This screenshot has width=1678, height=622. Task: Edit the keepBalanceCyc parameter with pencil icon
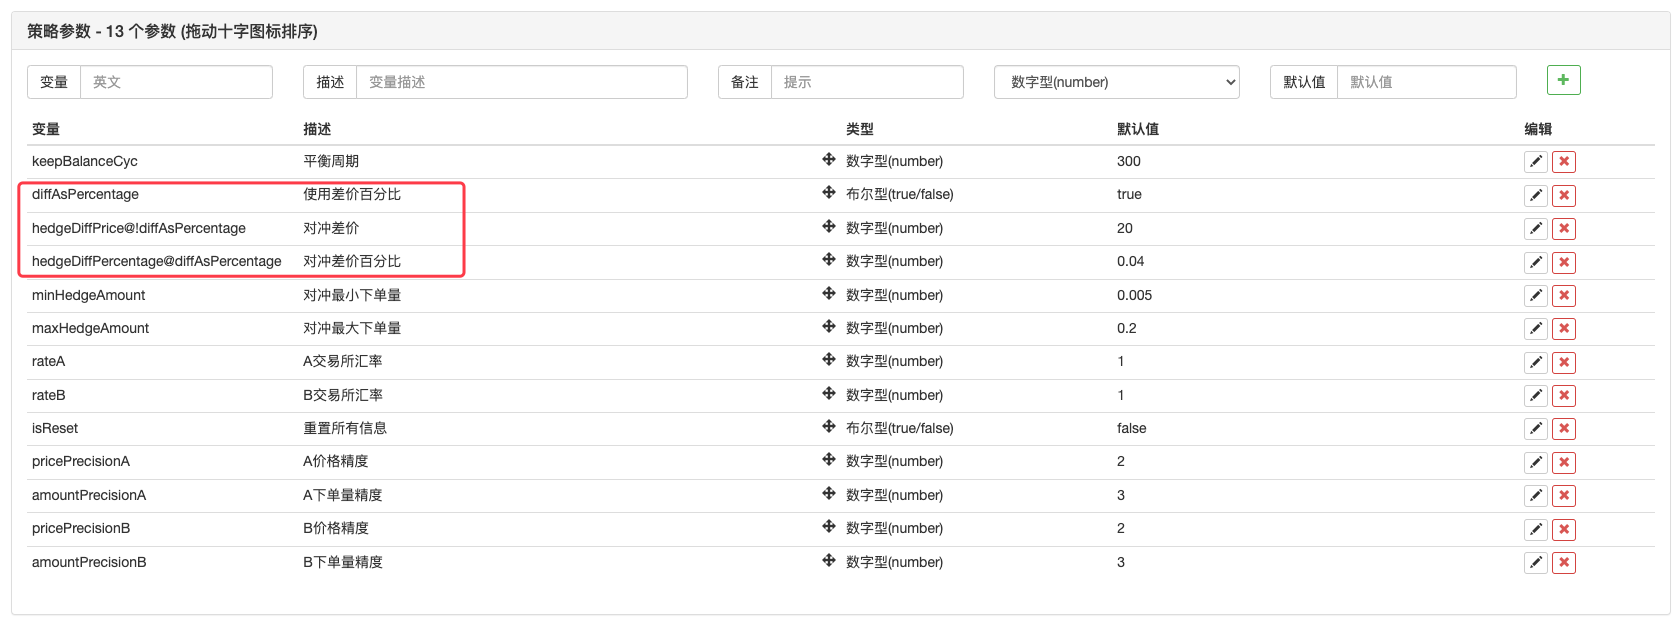1536,162
